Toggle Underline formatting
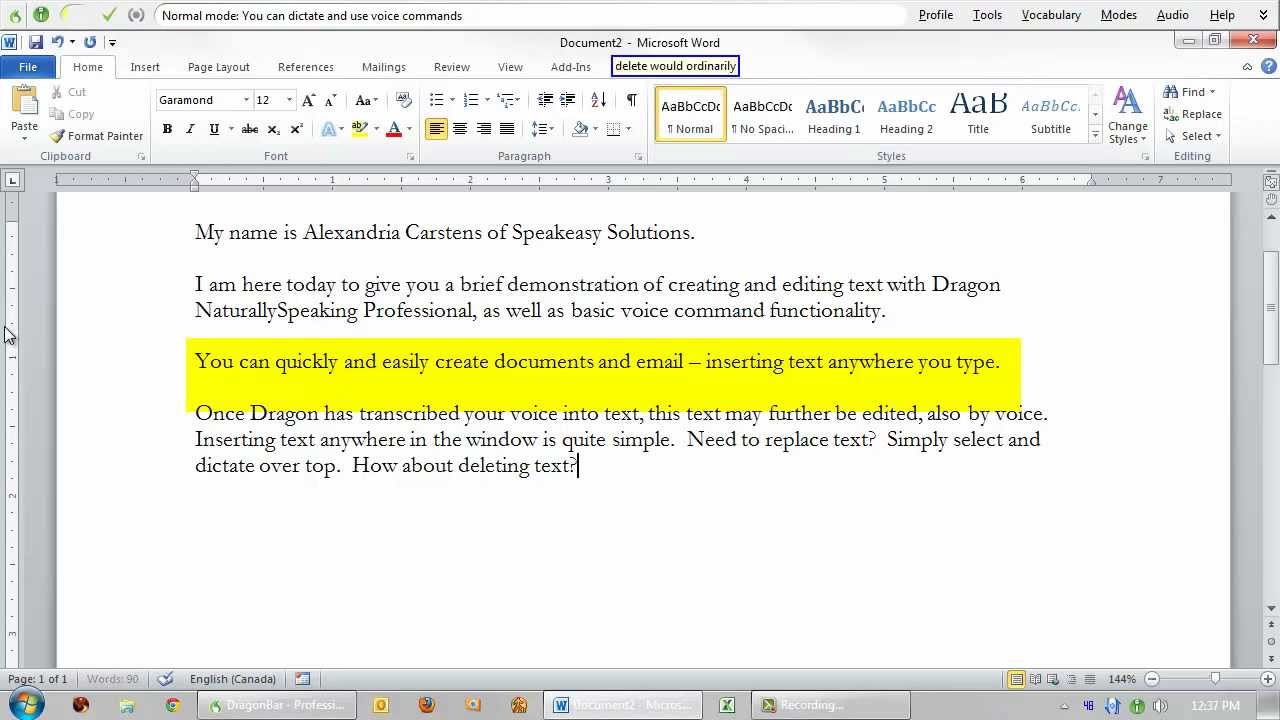Image resolution: width=1280 pixels, height=720 pixels. [213, 129]
